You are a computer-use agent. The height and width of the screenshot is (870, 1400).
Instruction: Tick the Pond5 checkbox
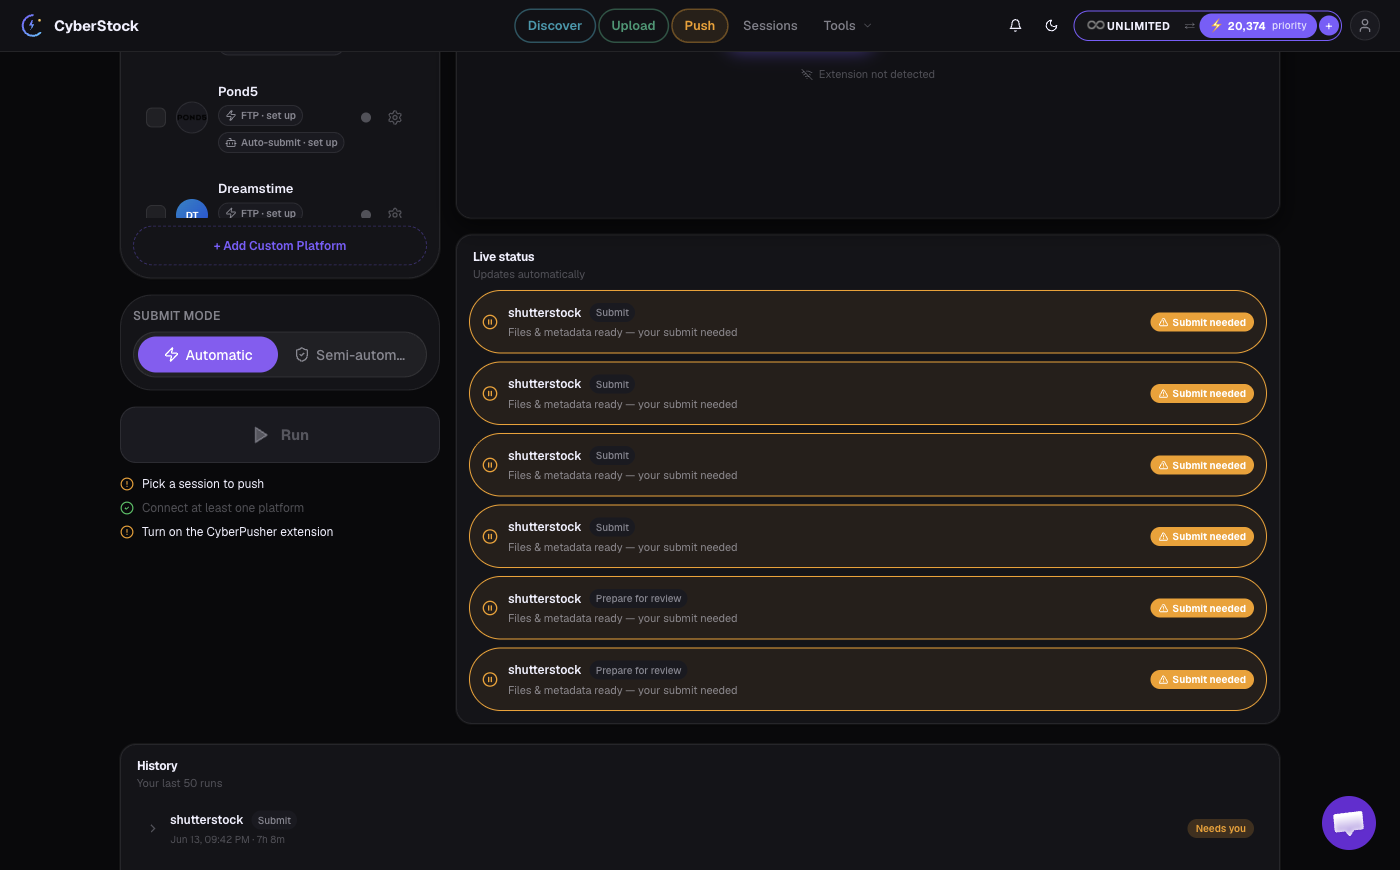point(156,117)
